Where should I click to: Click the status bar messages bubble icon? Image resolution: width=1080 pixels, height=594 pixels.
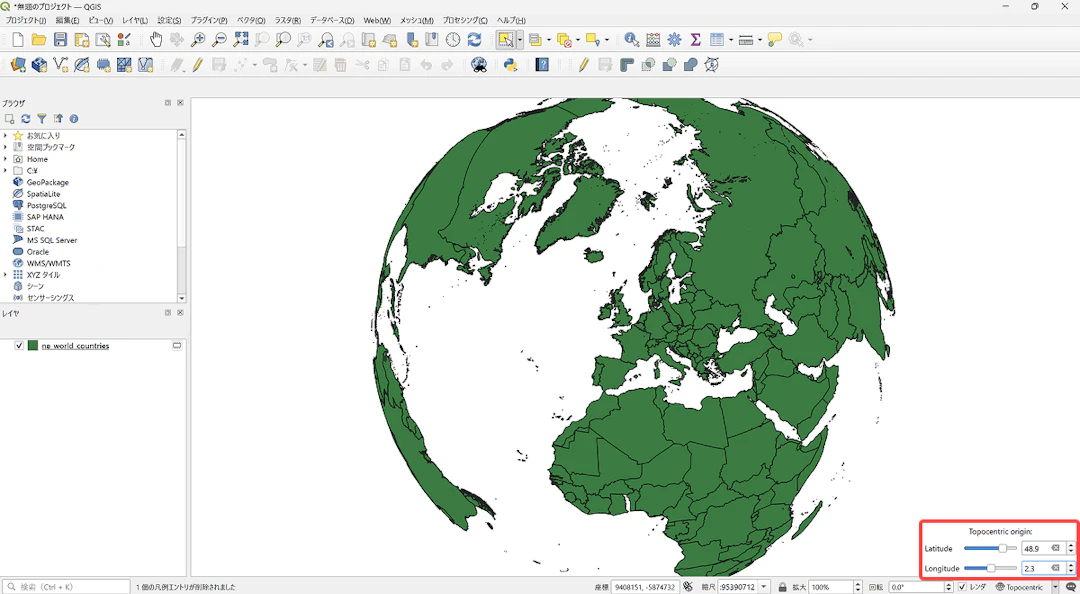pyautogui.click(x=1070, y=587)
